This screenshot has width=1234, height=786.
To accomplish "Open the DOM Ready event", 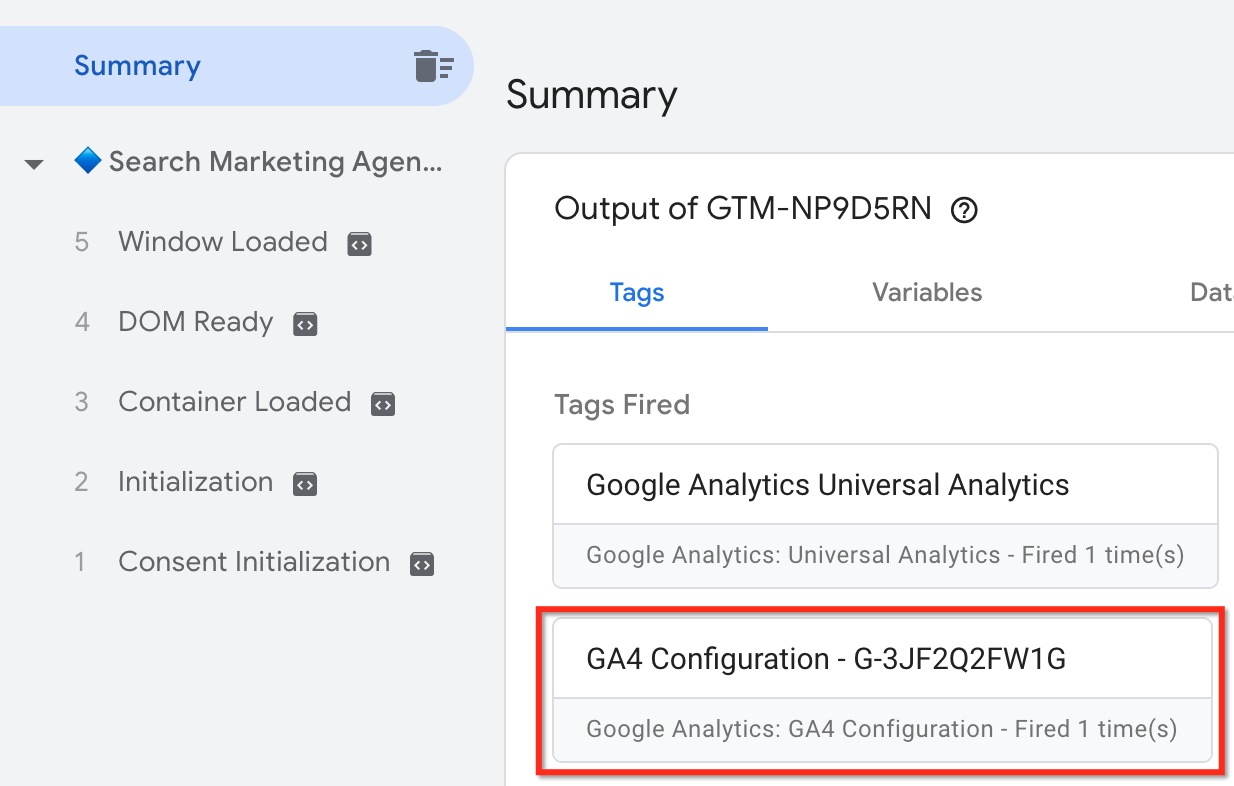I will (196, 322).
